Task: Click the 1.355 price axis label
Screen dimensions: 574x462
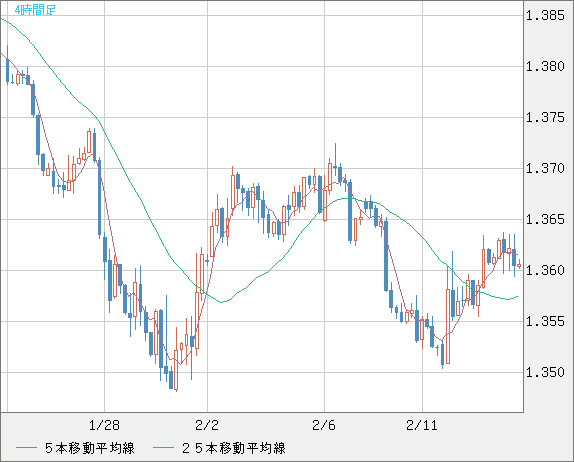Action: click(x=545, y=321)
